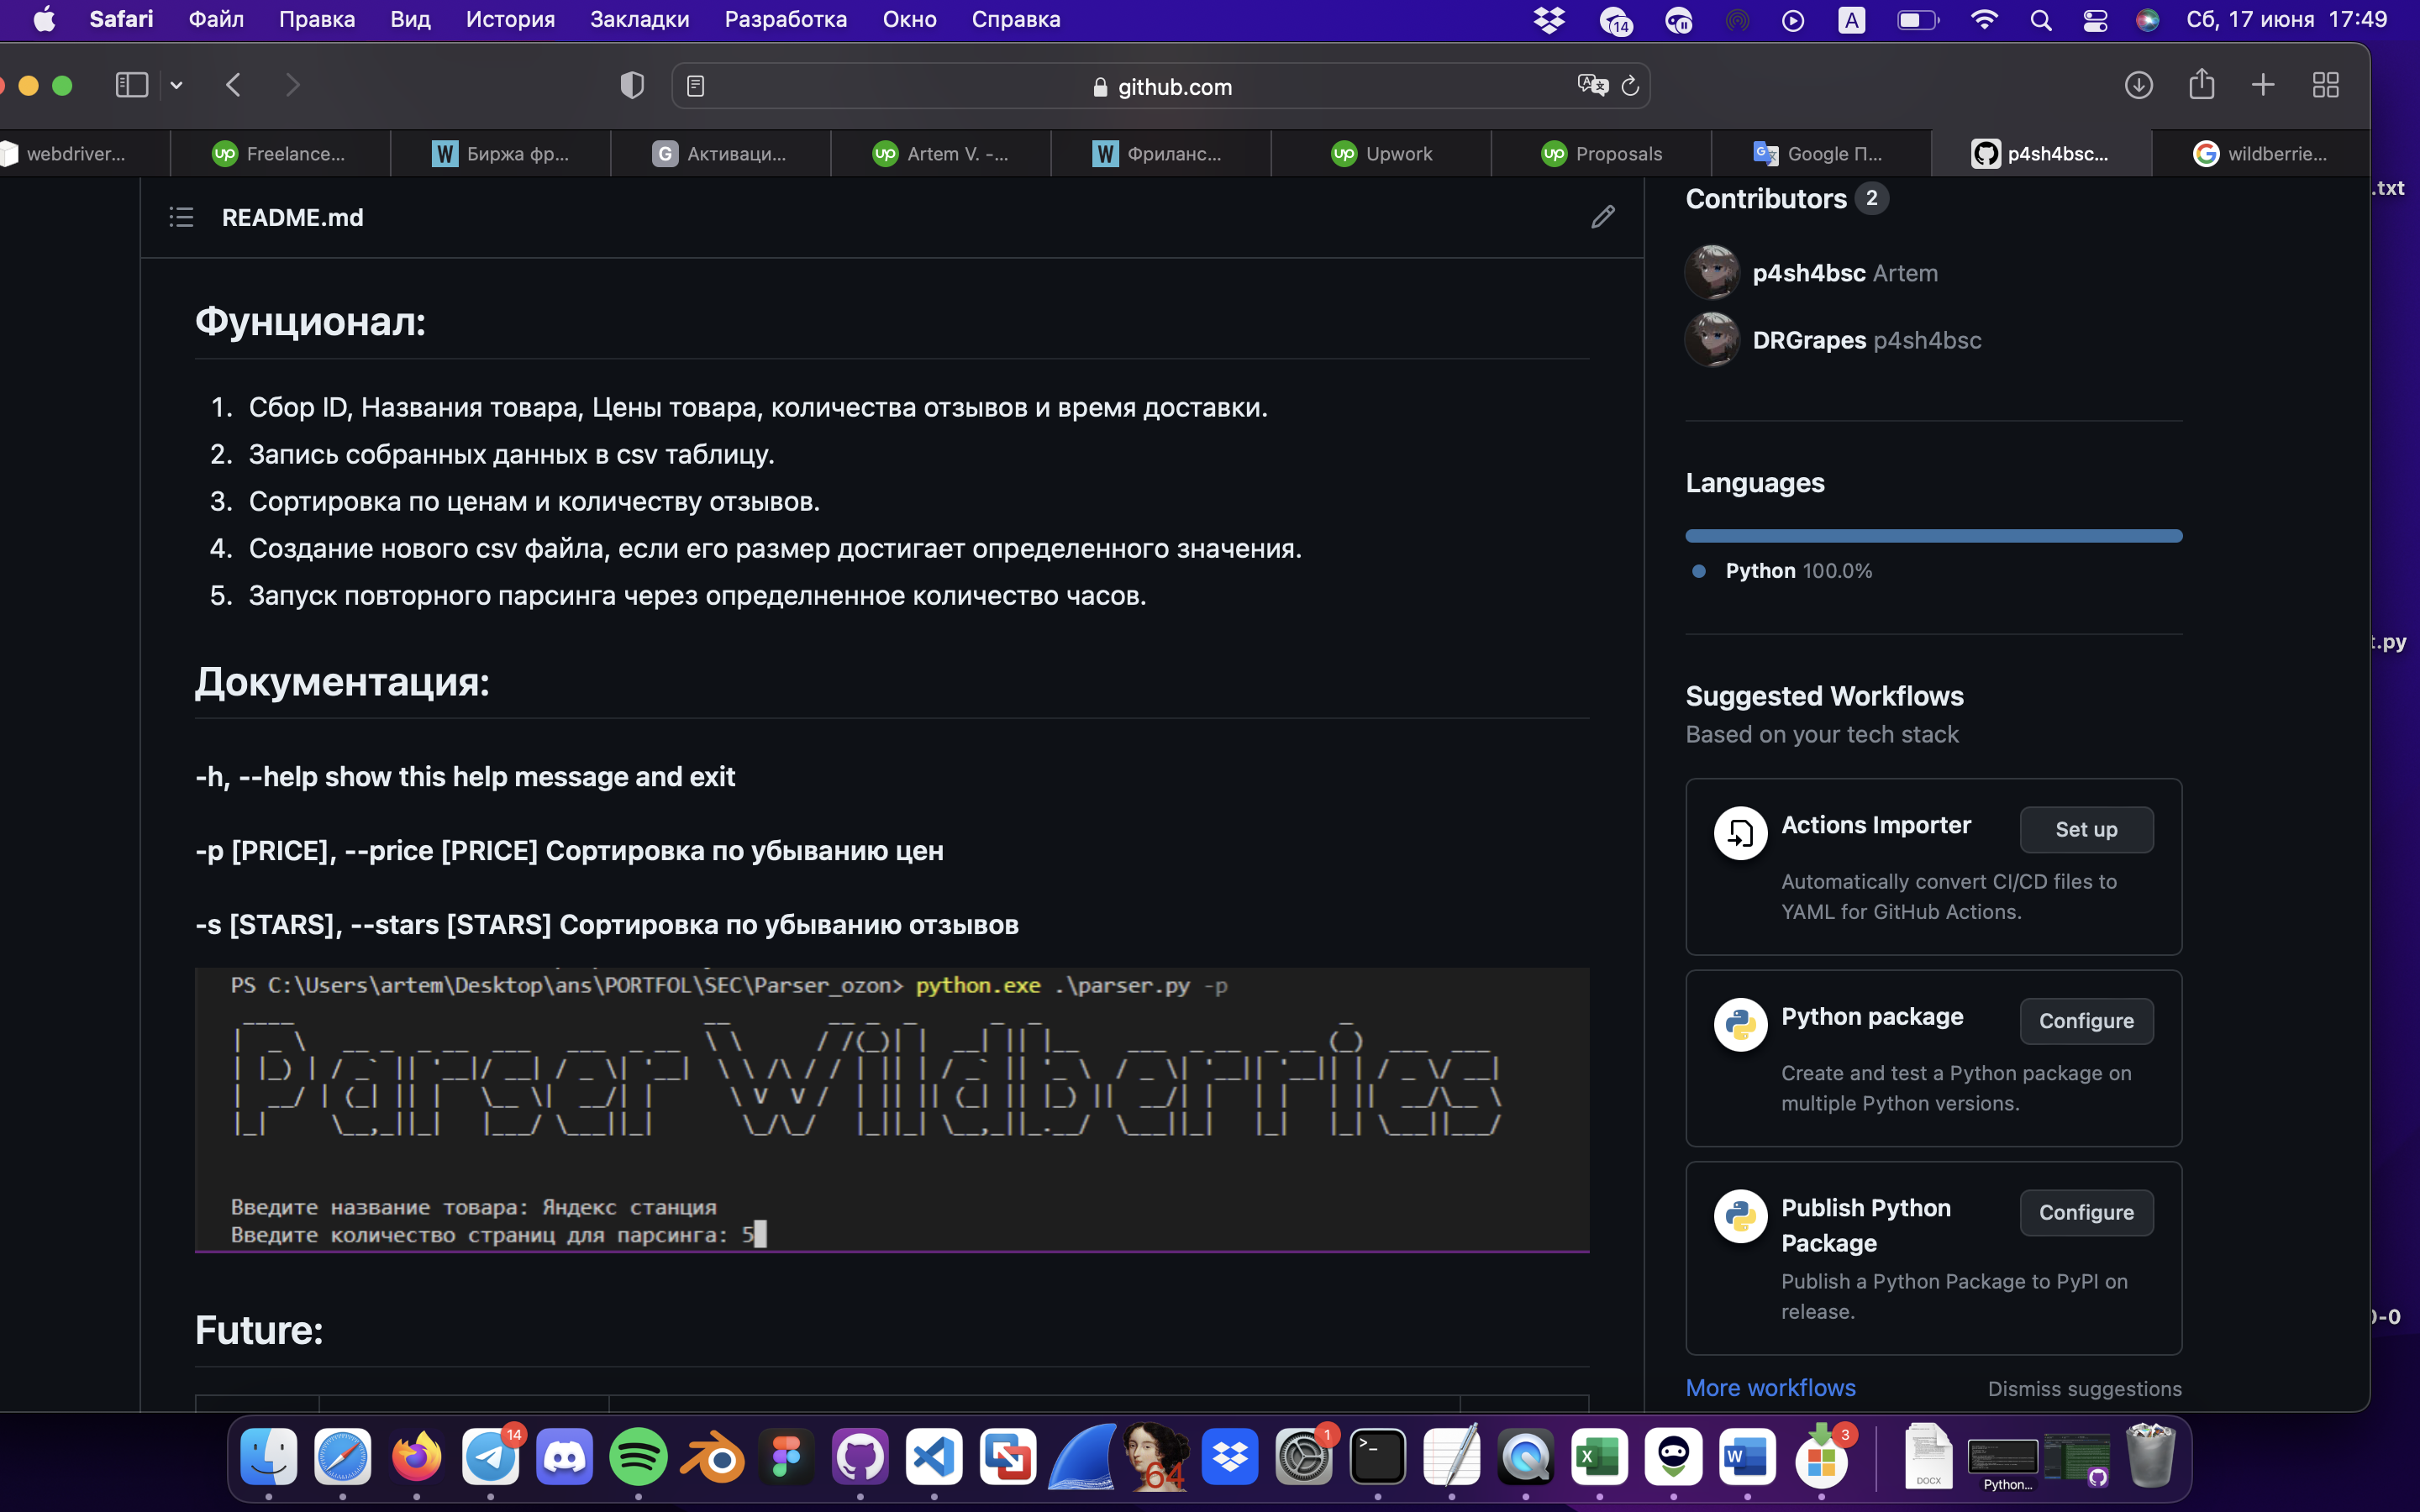Show Safari sidebar panel
The image size is (2420, 1512).
coord(132,85)
